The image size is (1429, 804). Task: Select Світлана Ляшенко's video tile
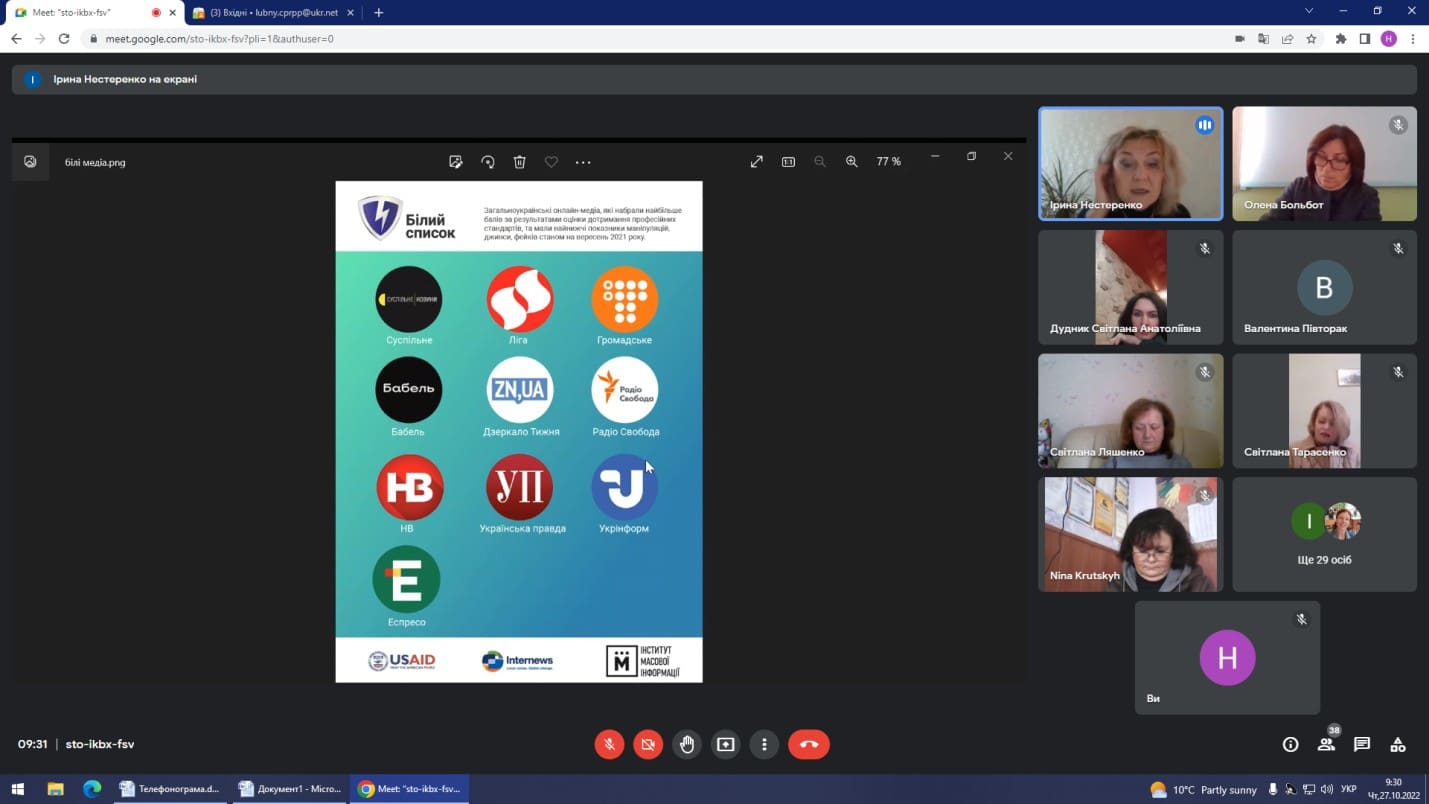click(1131, 411)
